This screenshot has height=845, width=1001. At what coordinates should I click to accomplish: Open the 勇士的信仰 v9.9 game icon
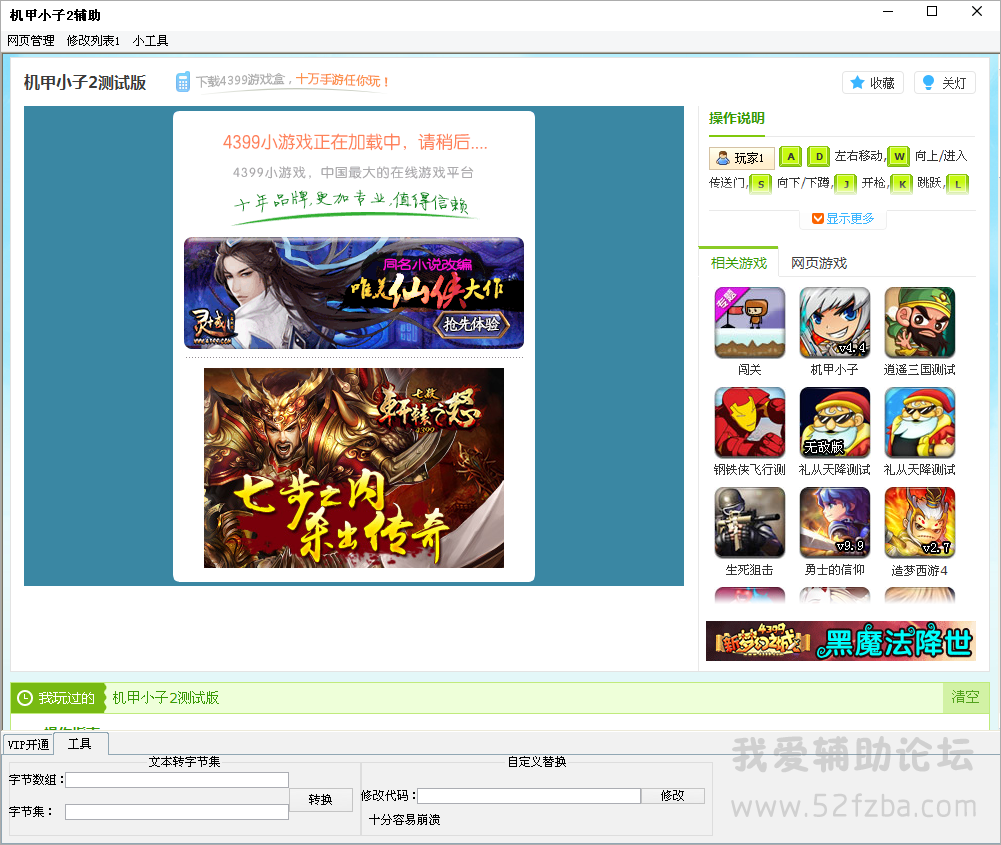click(x=834, y=522)
